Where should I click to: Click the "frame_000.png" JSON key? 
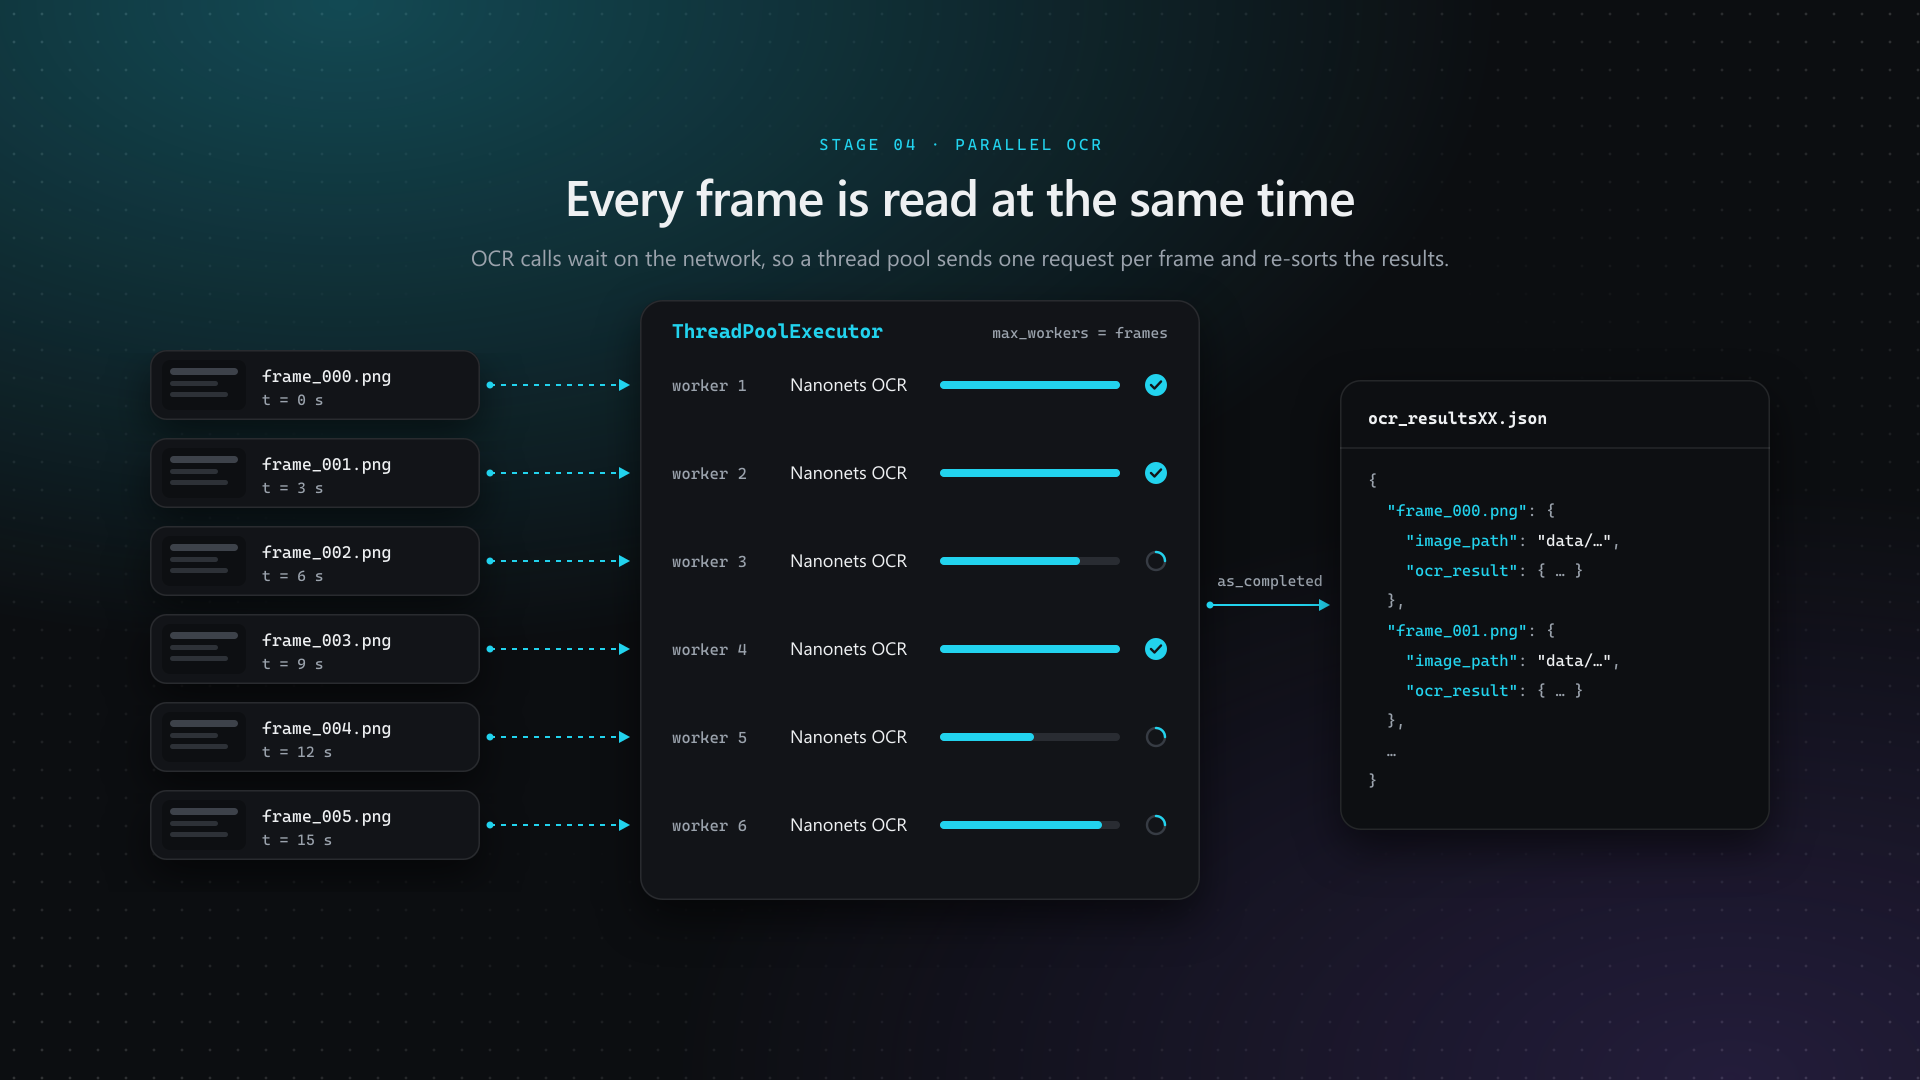pos(1457,511)
